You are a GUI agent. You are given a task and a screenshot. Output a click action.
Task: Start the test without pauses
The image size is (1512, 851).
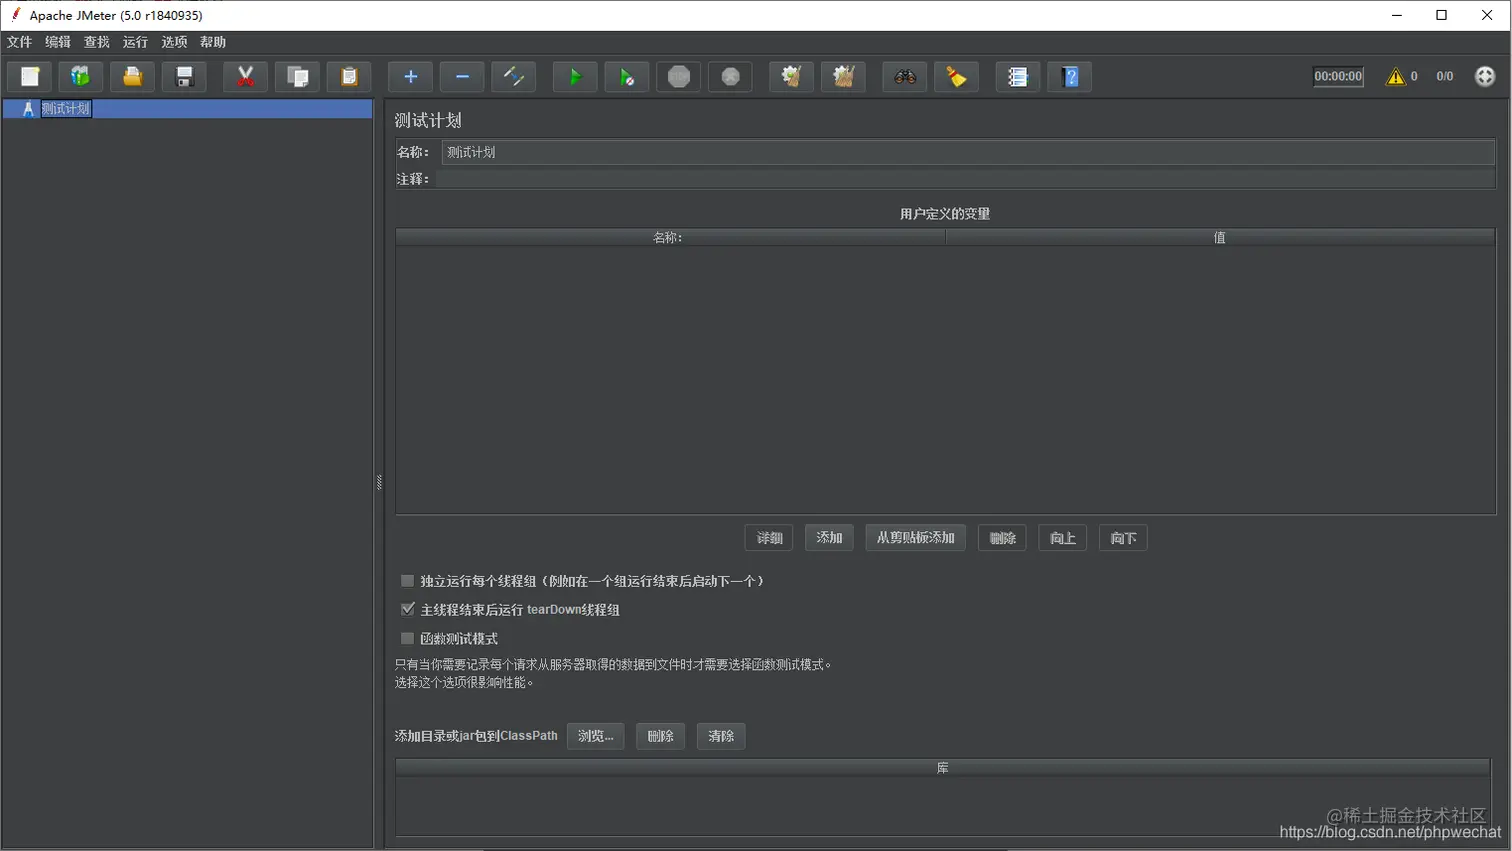pyautogui.click(x=626, y=76)
